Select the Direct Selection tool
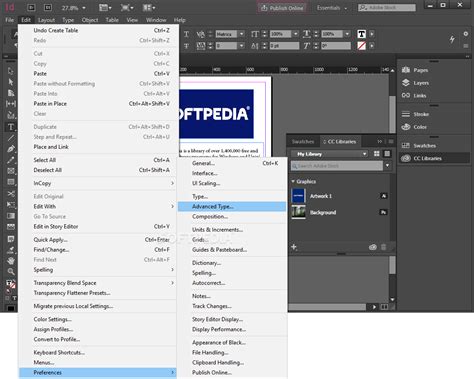 [11, 82]
